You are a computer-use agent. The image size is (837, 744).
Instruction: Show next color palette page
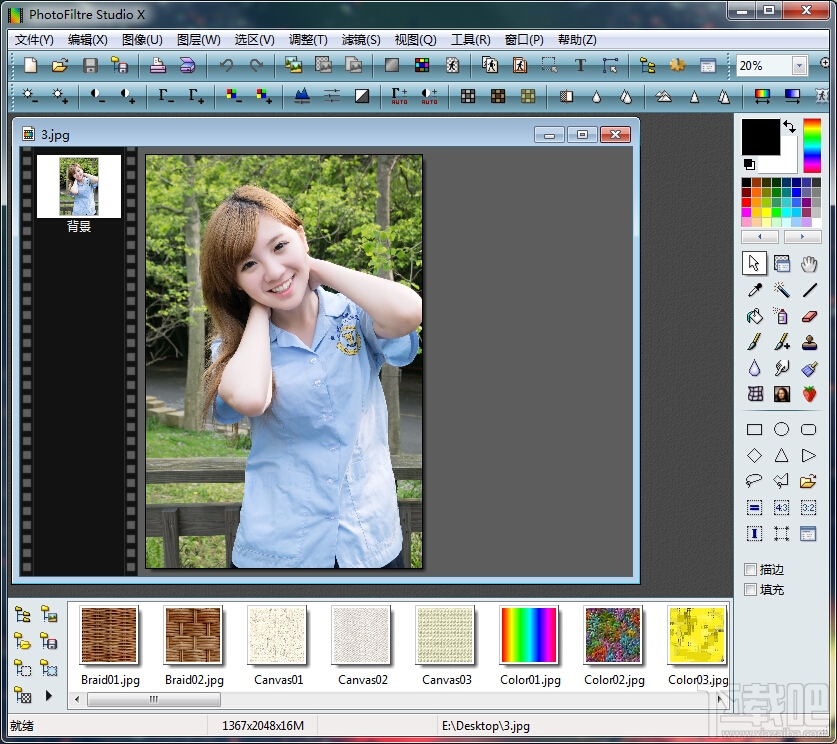(x=802, y=237)
